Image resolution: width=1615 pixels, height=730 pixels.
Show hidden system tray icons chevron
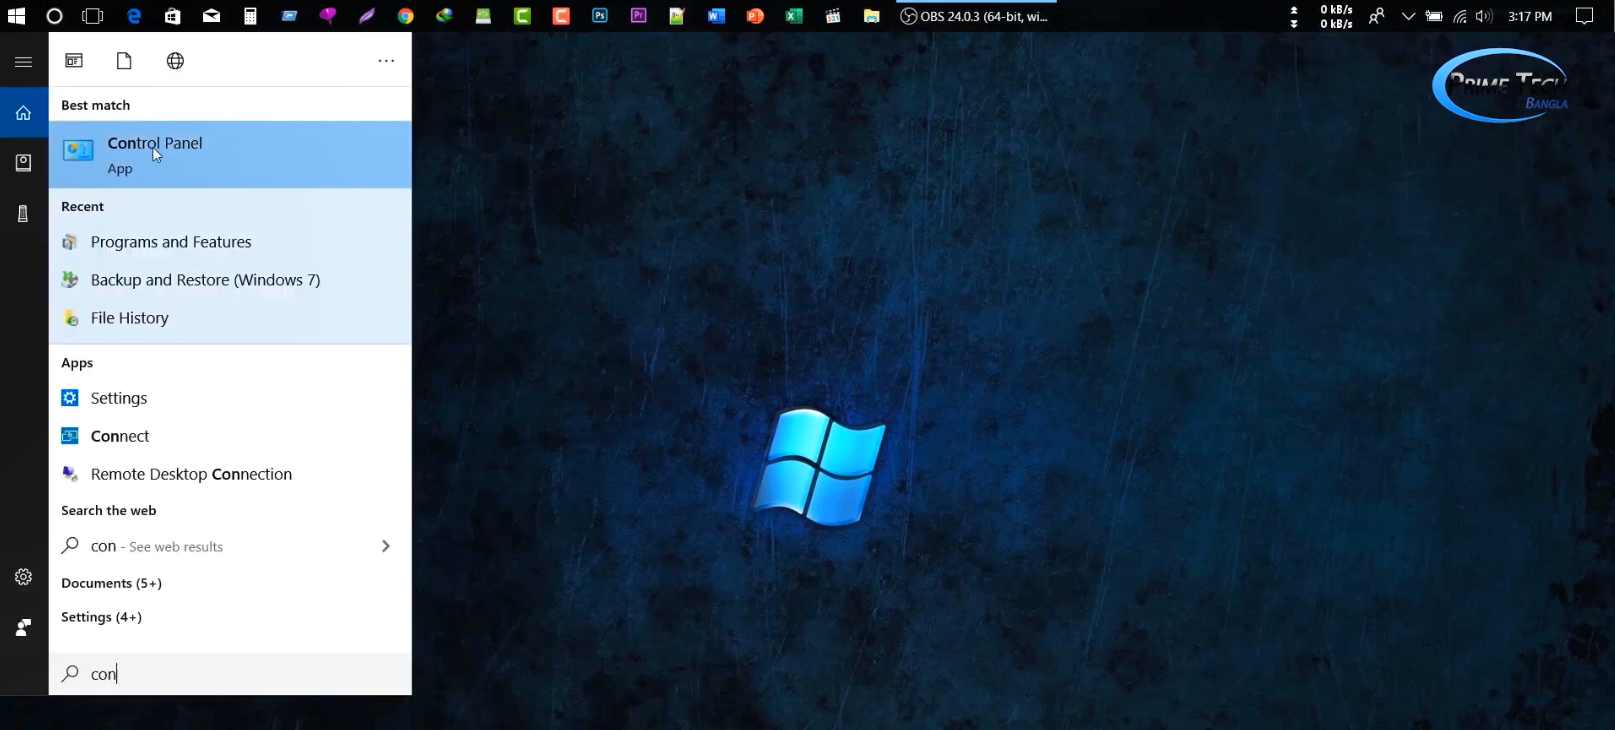click(x=1408, y=16)
